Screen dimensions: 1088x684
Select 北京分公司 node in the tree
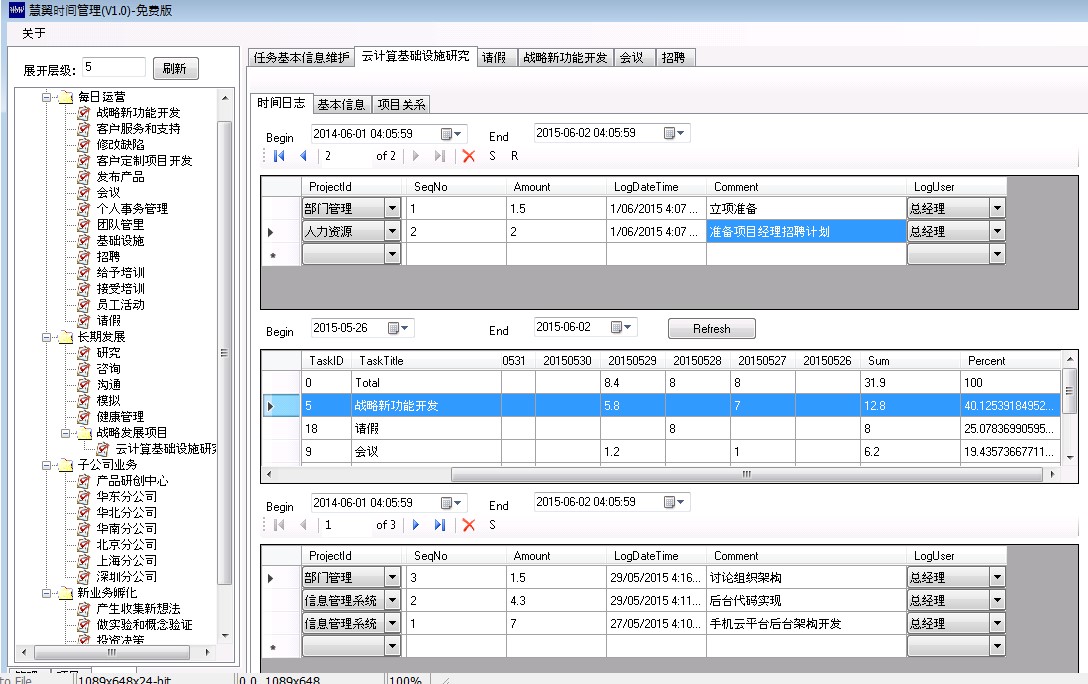(126, 545)
